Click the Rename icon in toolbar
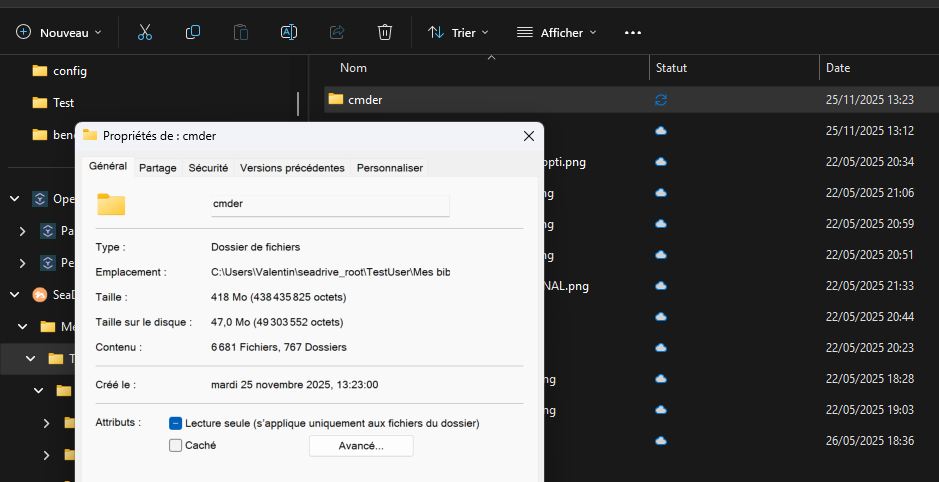 point(289,32)
